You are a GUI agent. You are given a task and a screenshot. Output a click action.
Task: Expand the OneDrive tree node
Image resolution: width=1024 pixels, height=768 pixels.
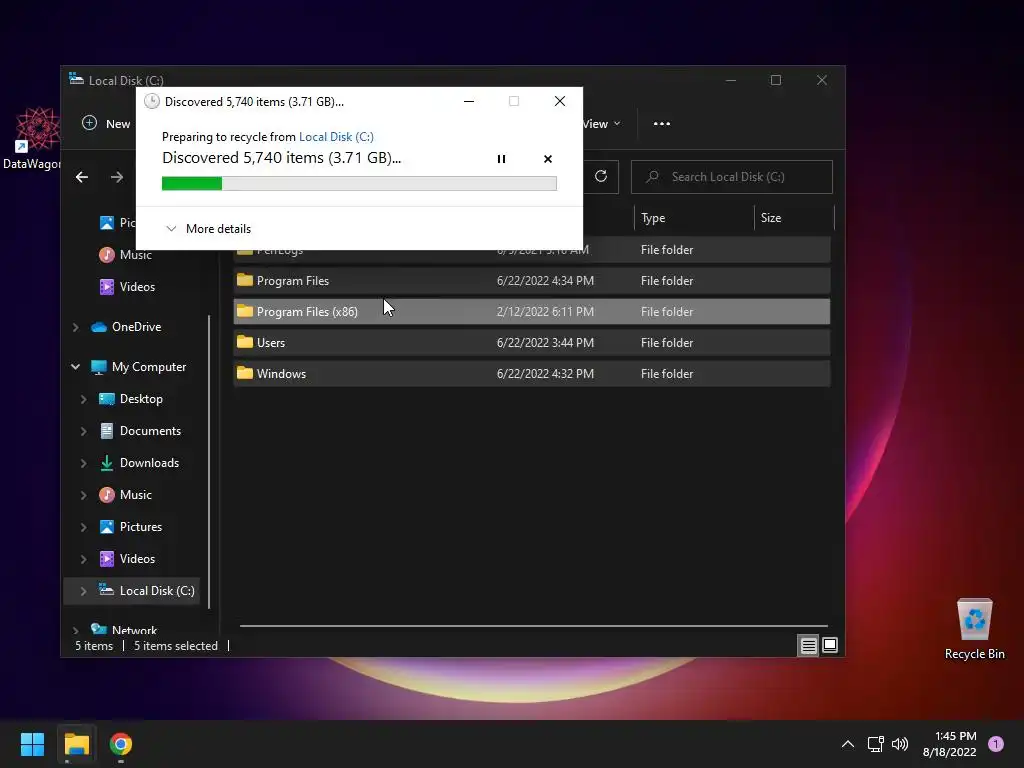click(x=75, y=327)
